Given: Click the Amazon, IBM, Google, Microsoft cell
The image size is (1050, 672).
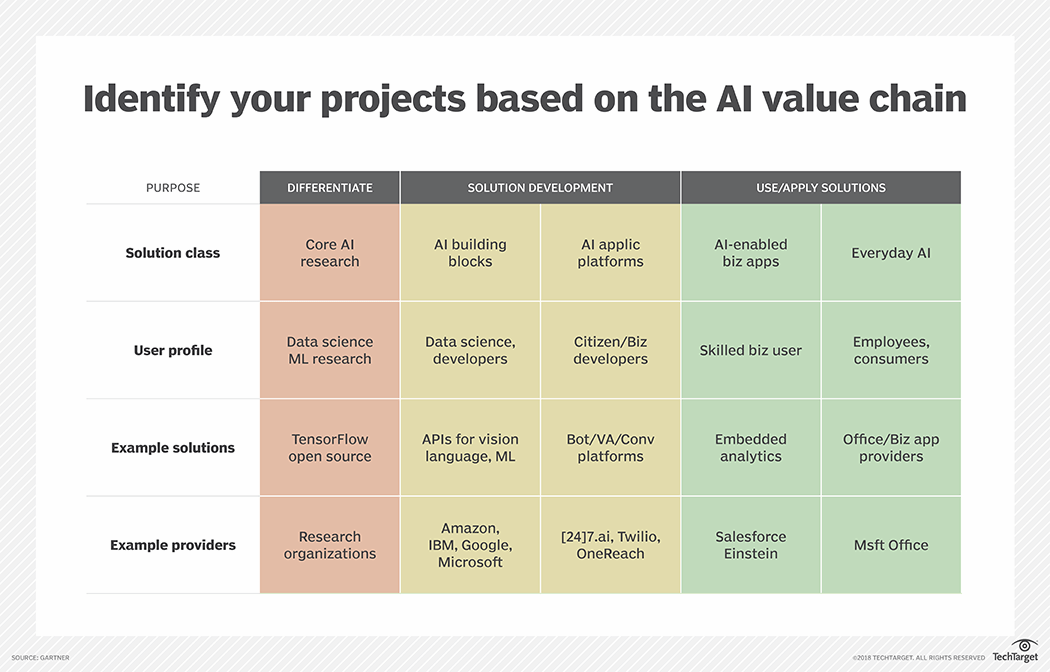Looking at the screenshot, I should [x=470, y=545].
